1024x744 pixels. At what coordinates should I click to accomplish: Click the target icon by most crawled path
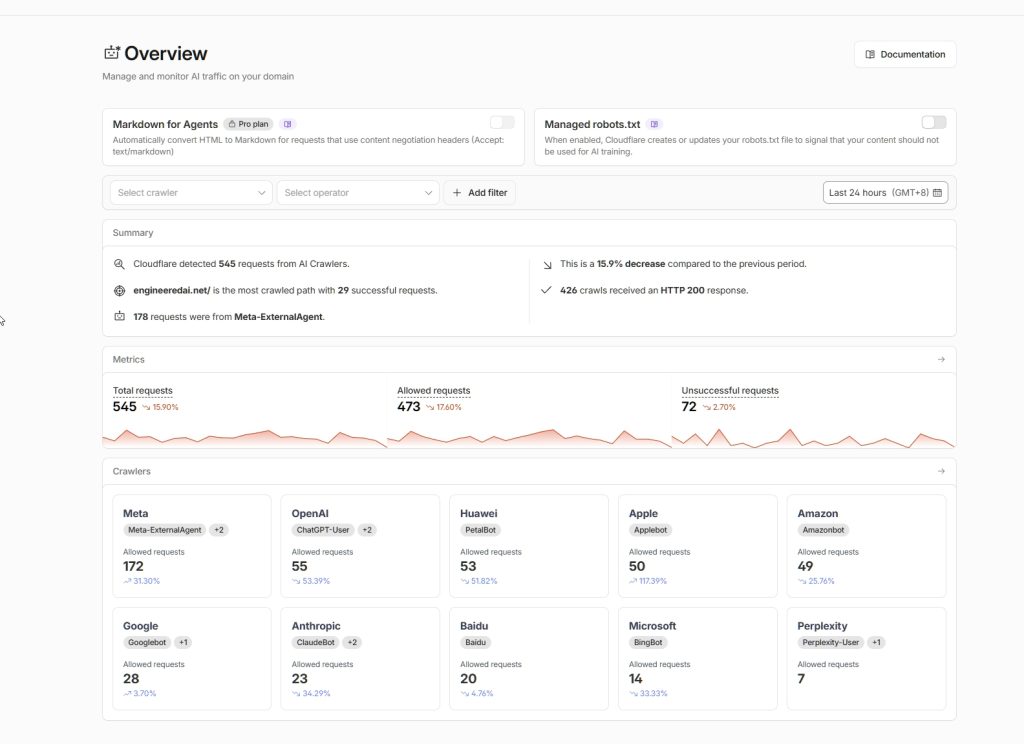120,291
